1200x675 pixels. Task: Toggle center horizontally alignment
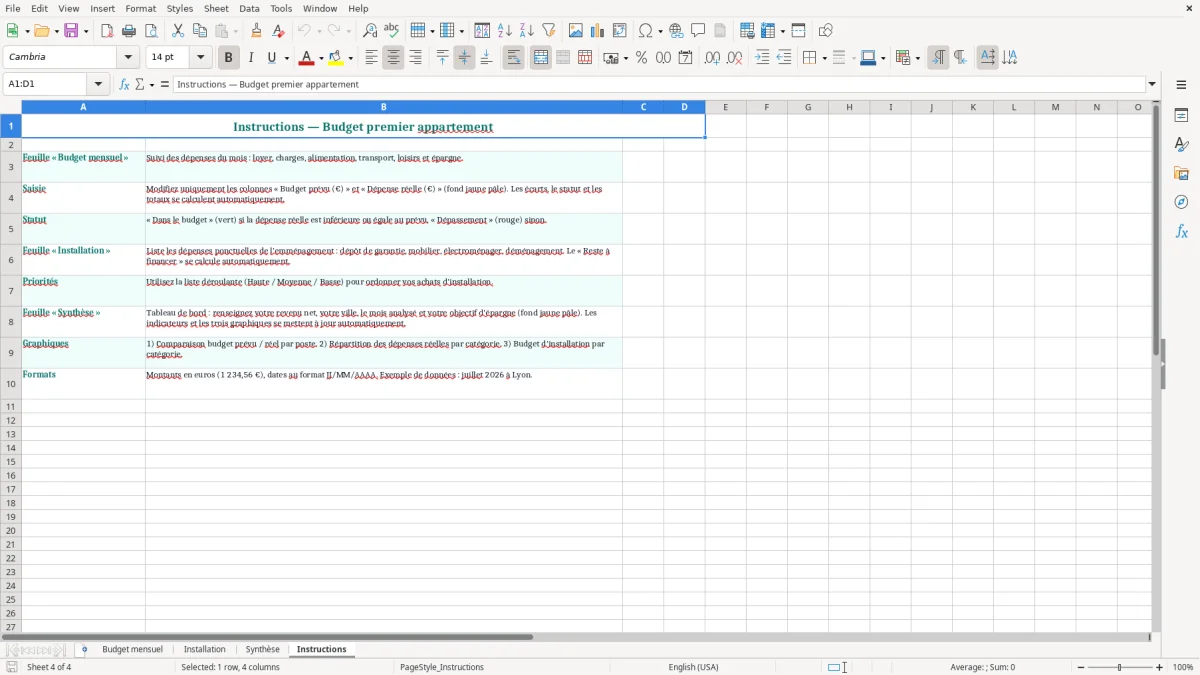coord(393,58)
